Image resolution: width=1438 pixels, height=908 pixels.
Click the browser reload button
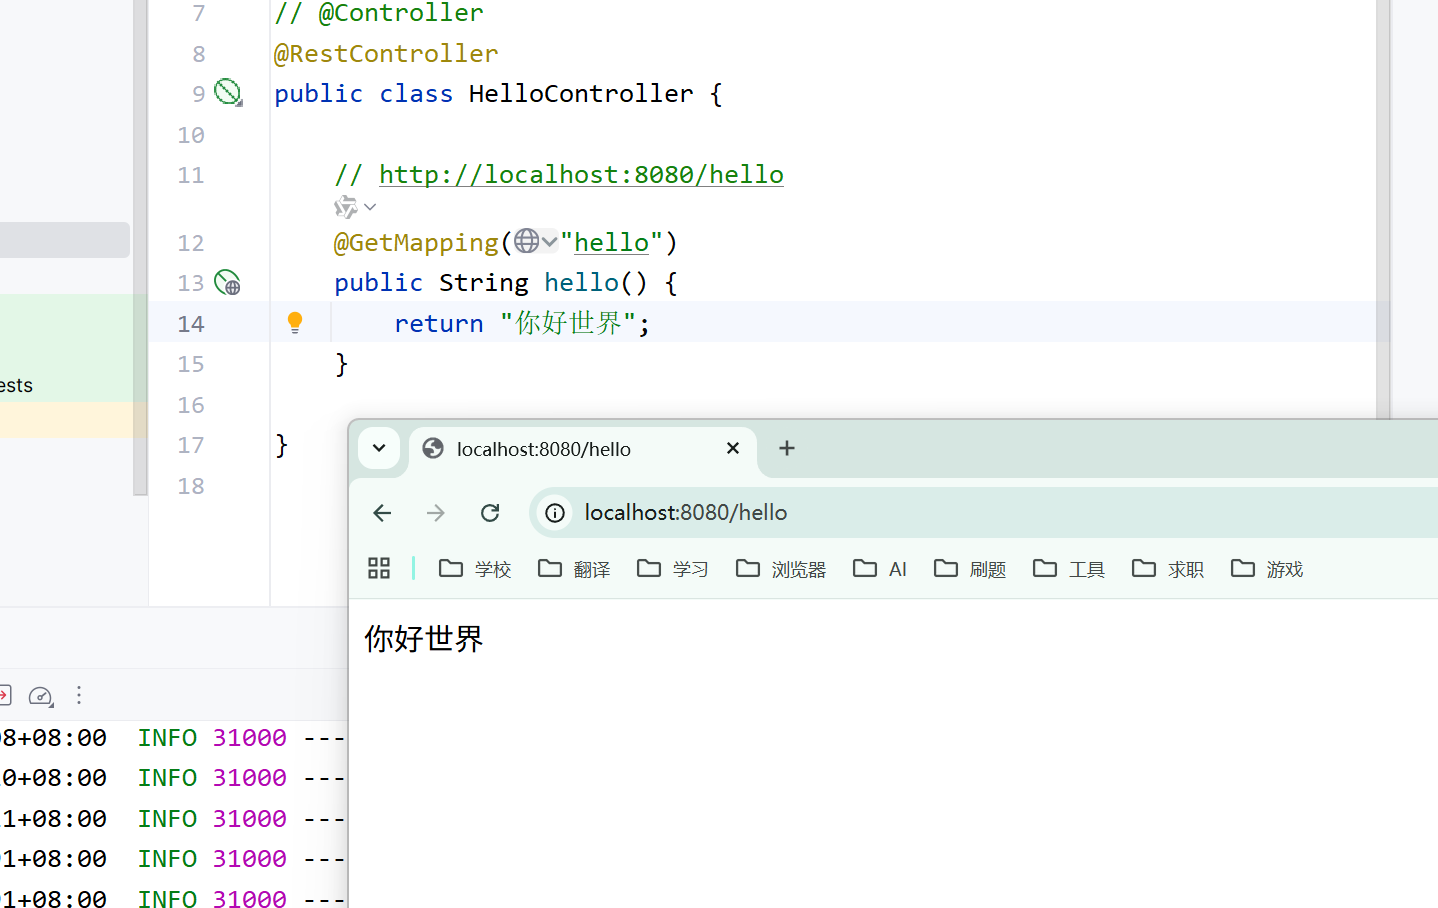pos(490,512)
